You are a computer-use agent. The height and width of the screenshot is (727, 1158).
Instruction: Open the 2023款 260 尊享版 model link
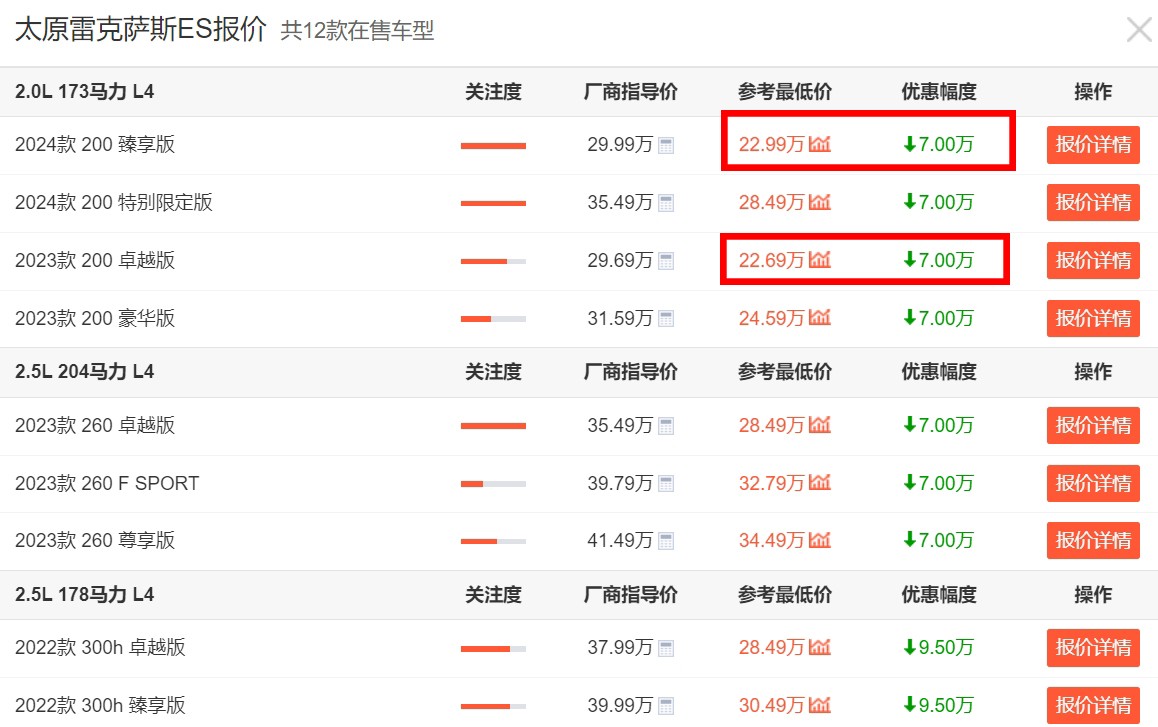[x=95, y=540]
